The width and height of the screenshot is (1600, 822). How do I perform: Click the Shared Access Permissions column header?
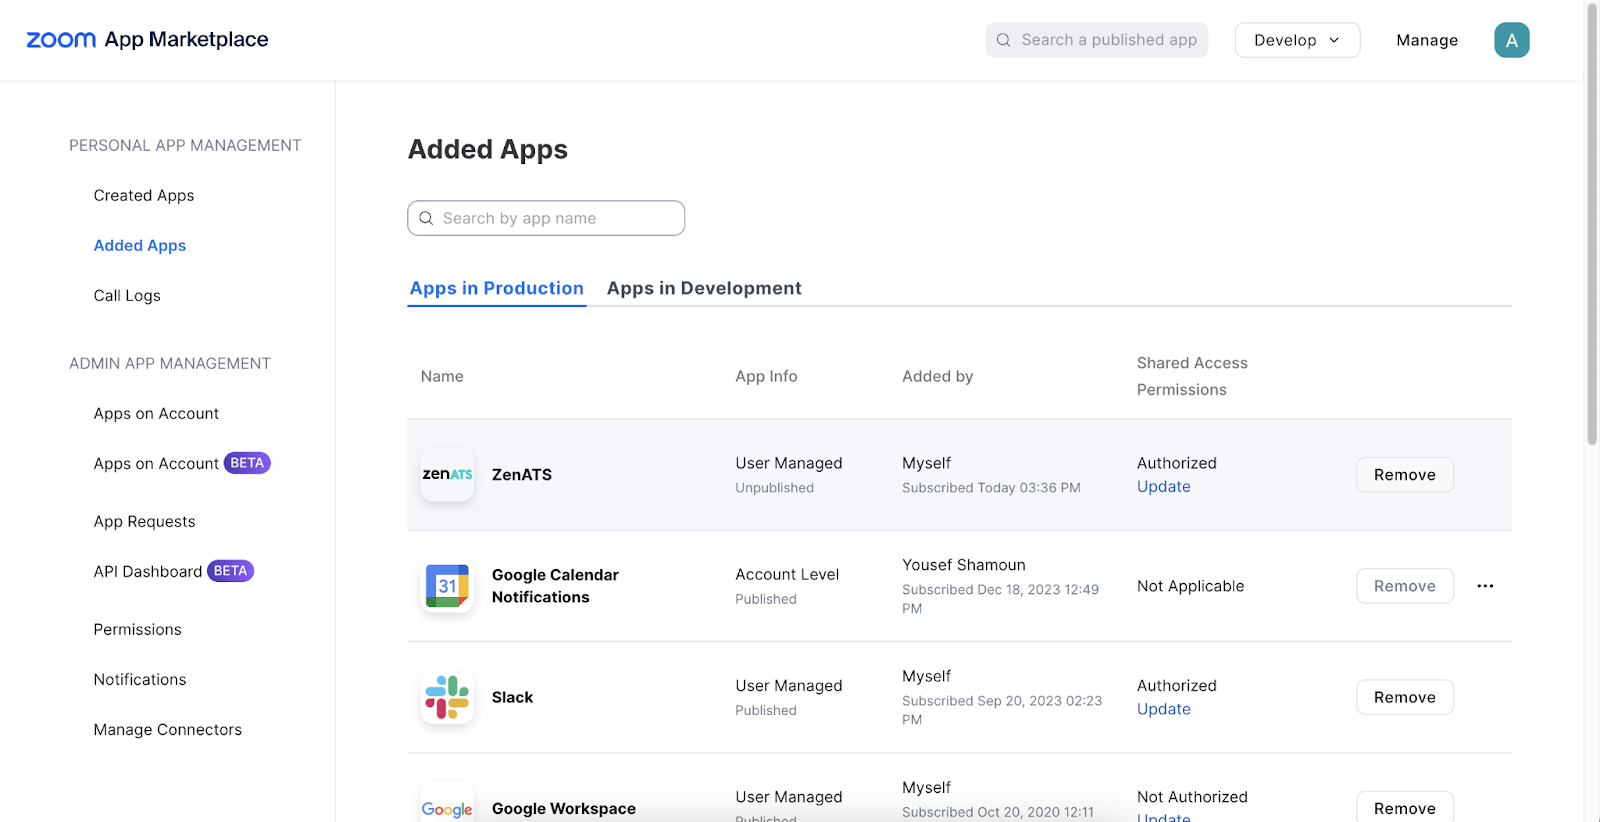1192,376
